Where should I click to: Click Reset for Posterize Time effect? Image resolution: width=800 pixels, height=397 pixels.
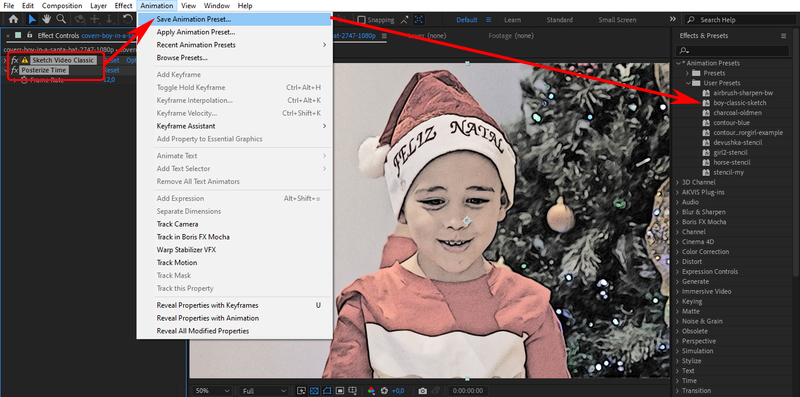pos(112,70)
